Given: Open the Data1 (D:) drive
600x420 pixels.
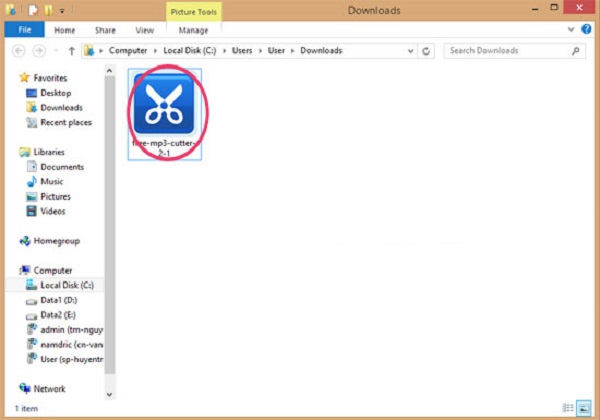Looking at the screenshot, I should click(59, 300).
